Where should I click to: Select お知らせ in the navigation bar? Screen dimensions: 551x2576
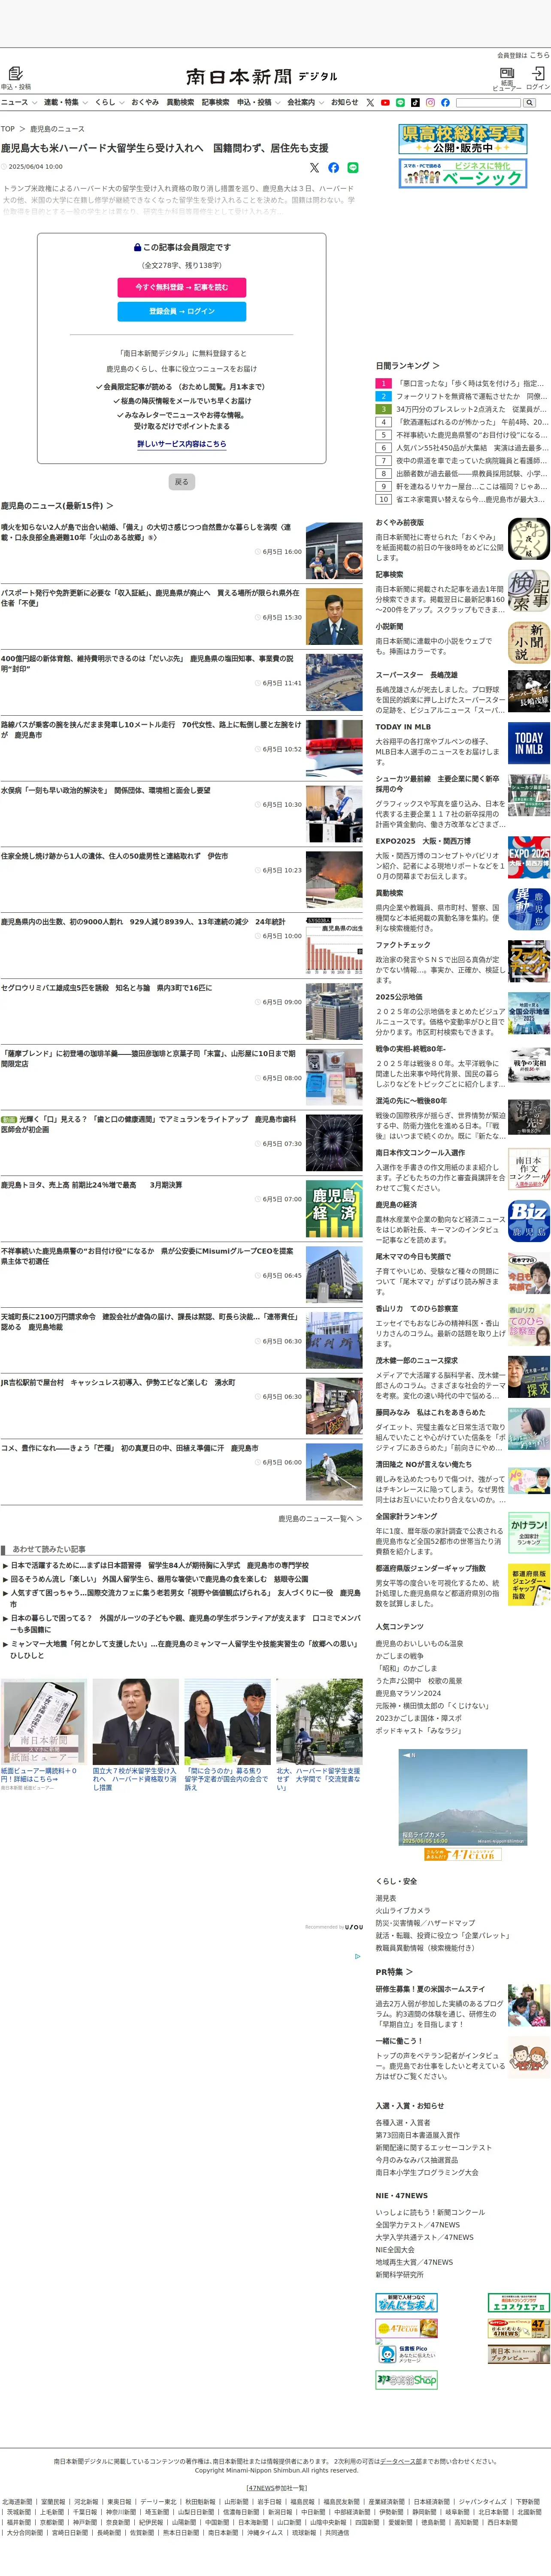(344, 102)
